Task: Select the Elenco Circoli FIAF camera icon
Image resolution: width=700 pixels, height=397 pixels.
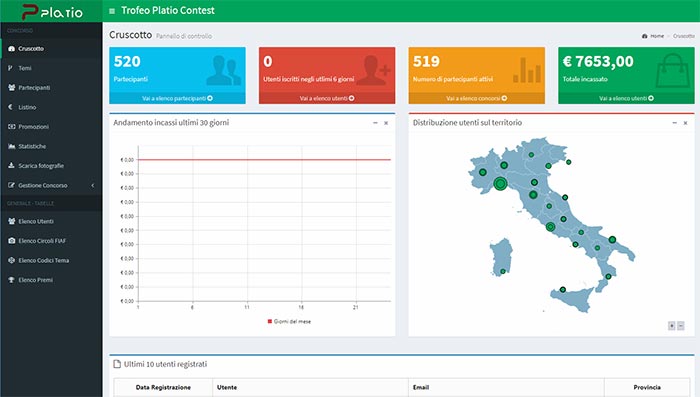Action: [x=12, y=241]
